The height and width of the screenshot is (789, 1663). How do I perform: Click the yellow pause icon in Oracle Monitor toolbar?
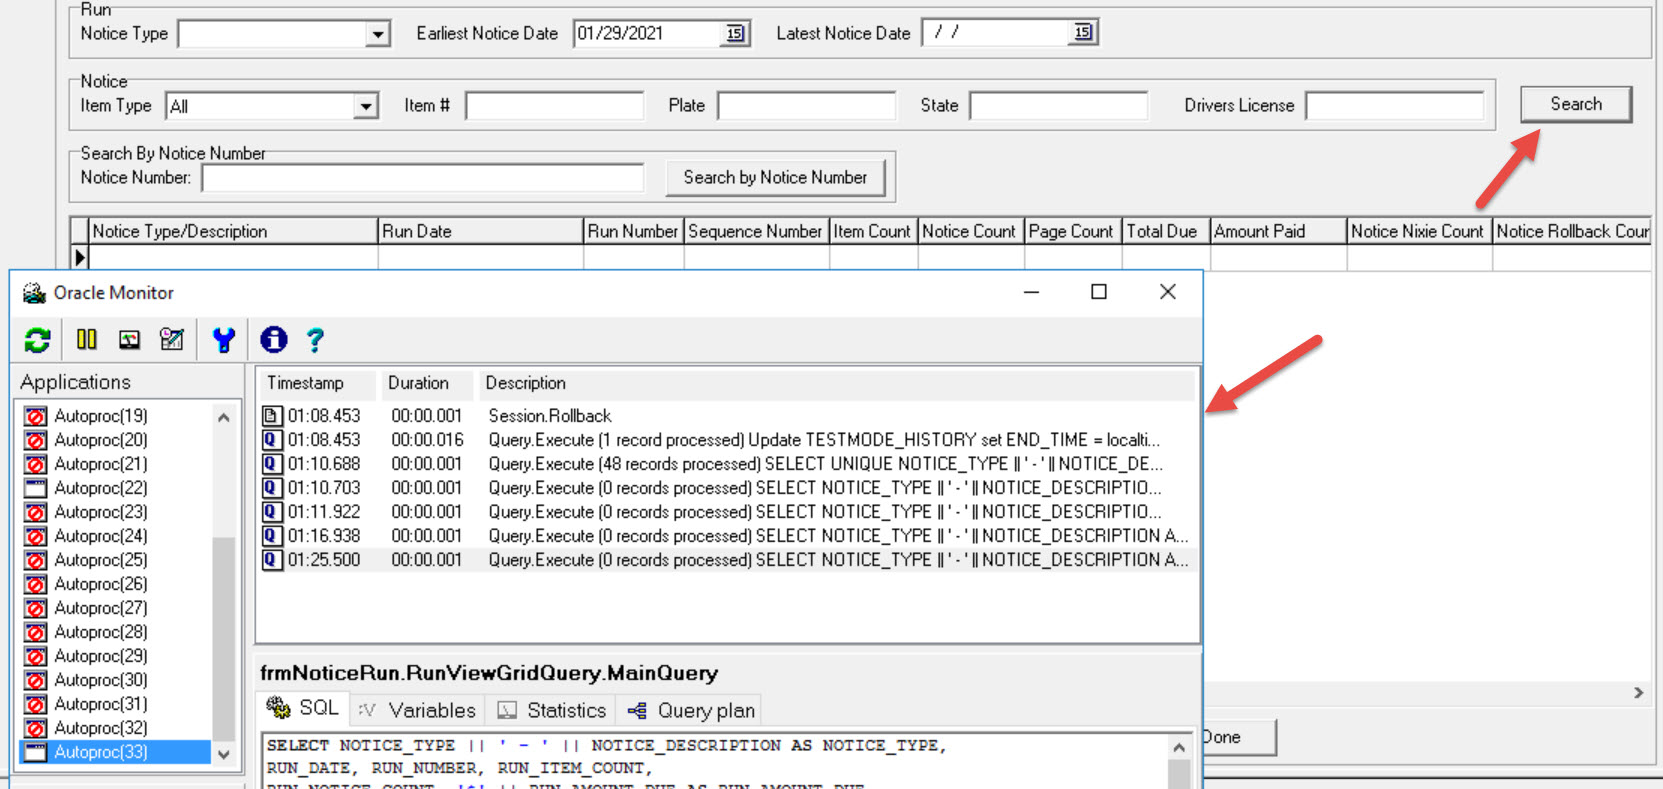pyautogui.click(x=87, y=340)
